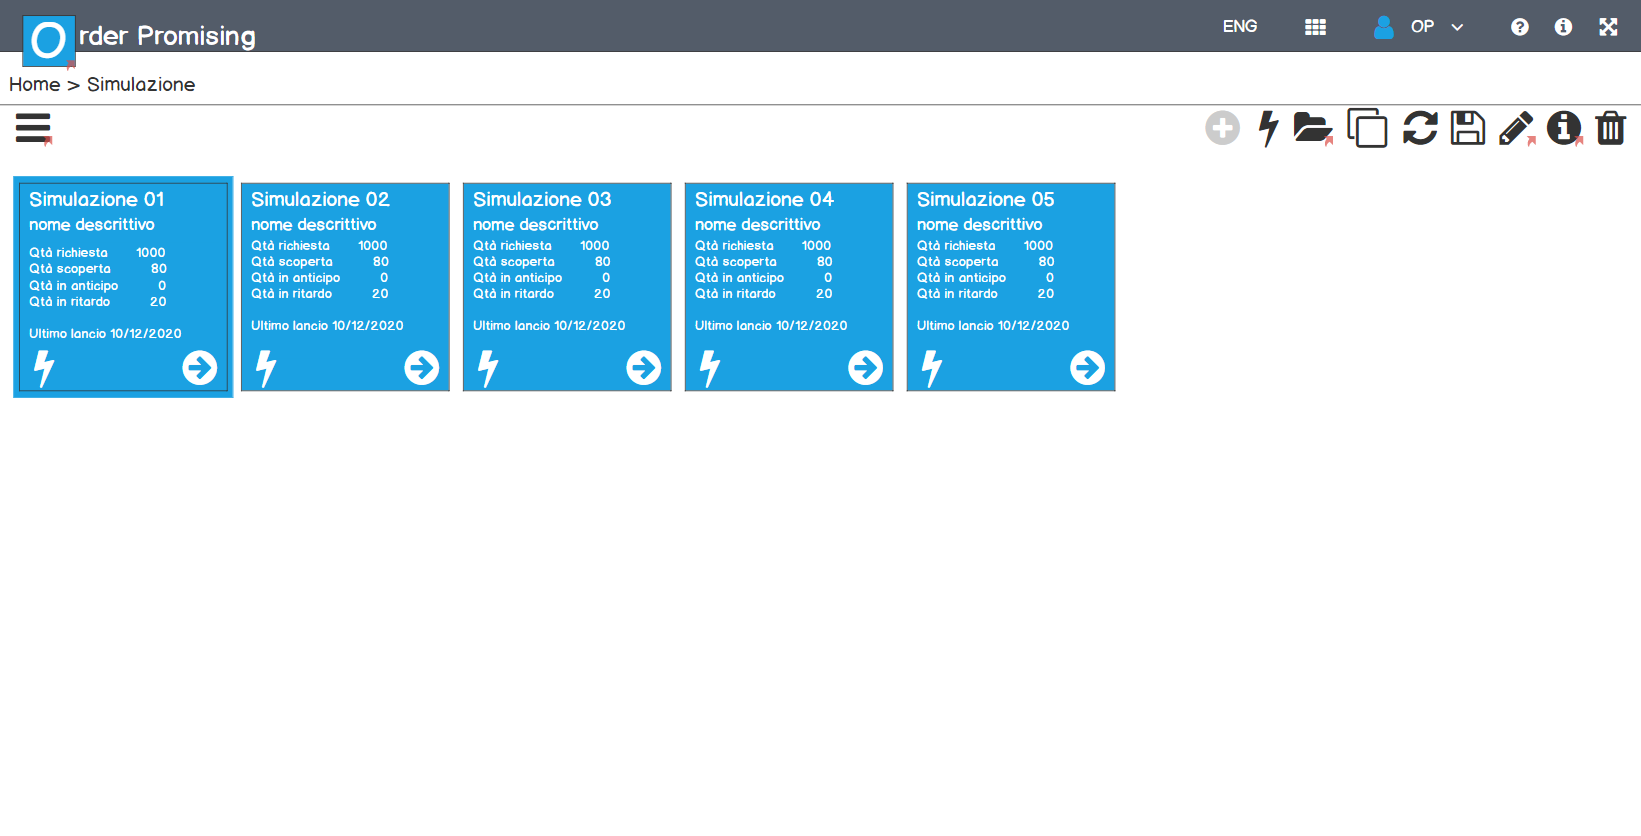Launch simulation via toolbar lightning icon
The image size is (1641, 836).
1268,128
